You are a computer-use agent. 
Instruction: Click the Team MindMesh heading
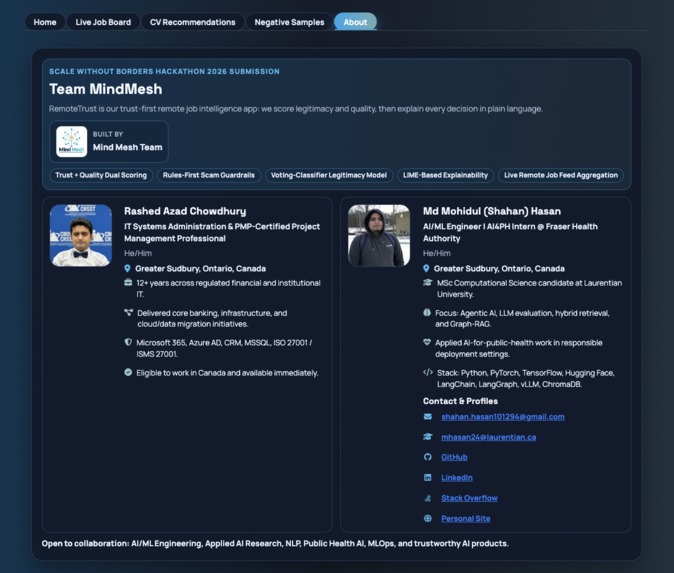(x=106, y=89)
